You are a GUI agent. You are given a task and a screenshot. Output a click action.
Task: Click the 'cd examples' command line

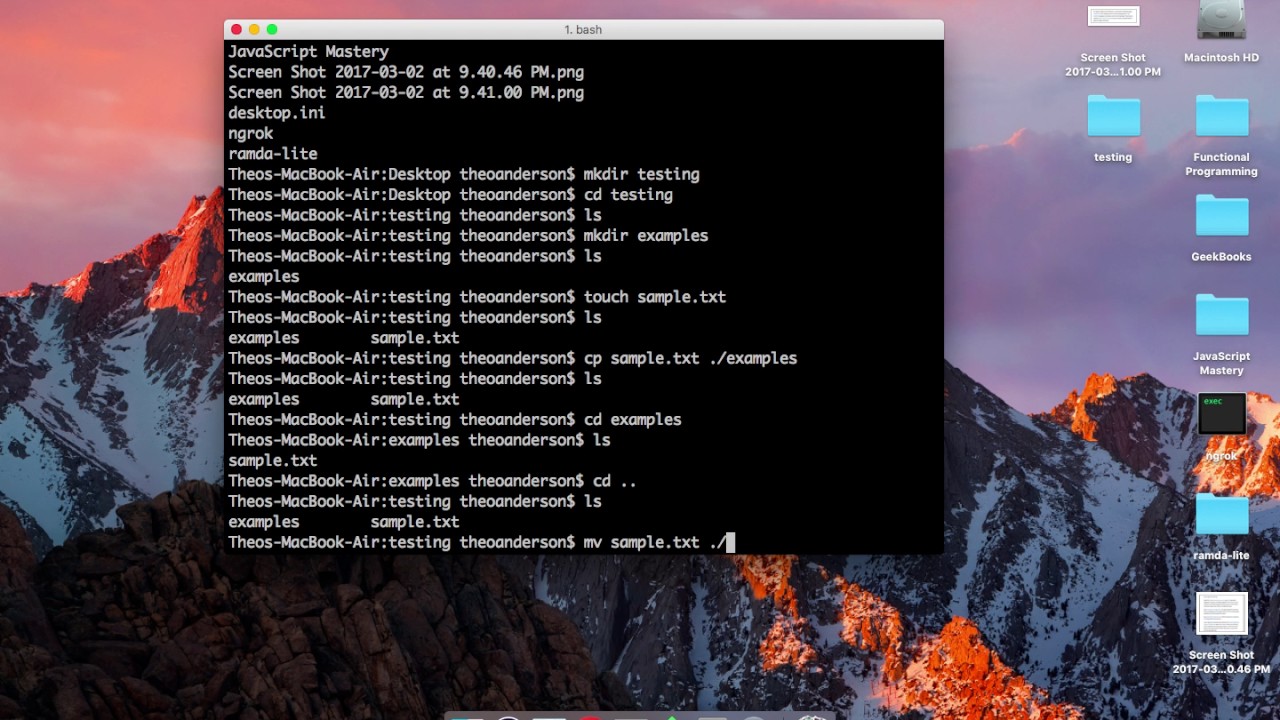click(455, 420)
